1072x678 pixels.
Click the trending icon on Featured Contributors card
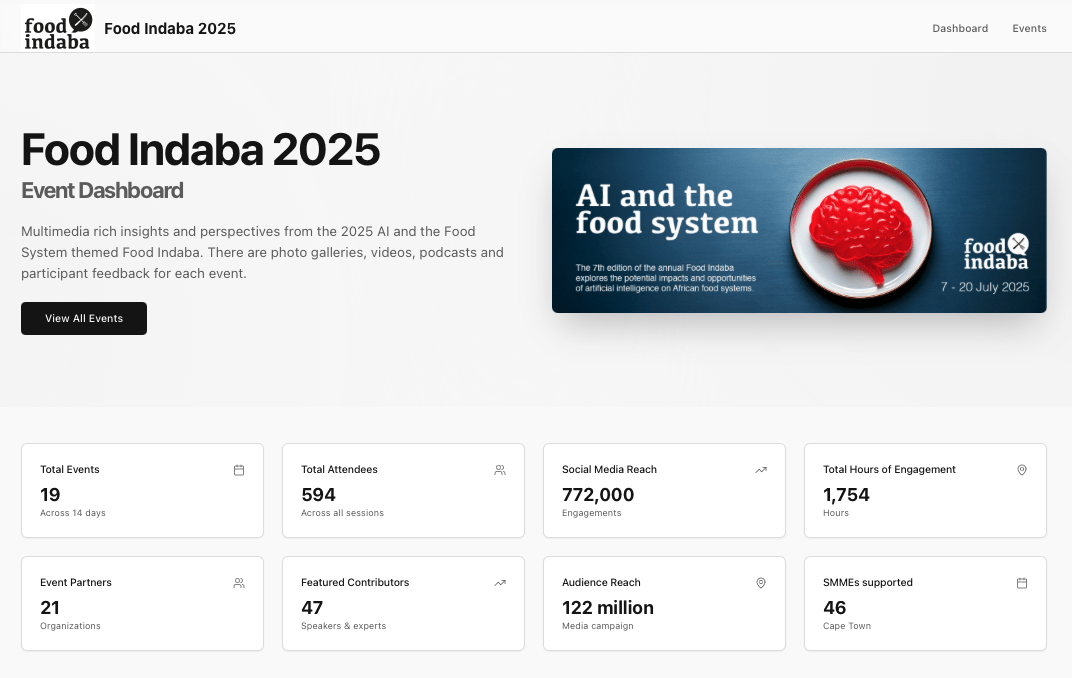[500, 583]
